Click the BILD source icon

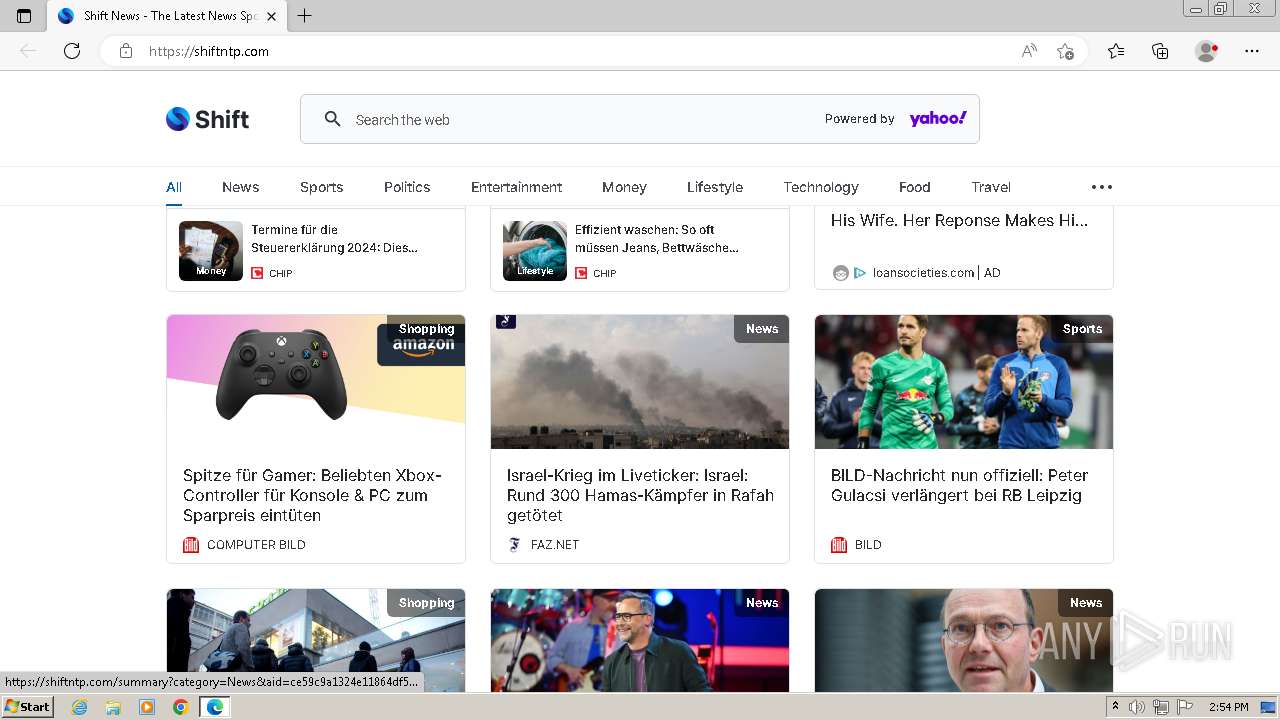coord(839,545)
